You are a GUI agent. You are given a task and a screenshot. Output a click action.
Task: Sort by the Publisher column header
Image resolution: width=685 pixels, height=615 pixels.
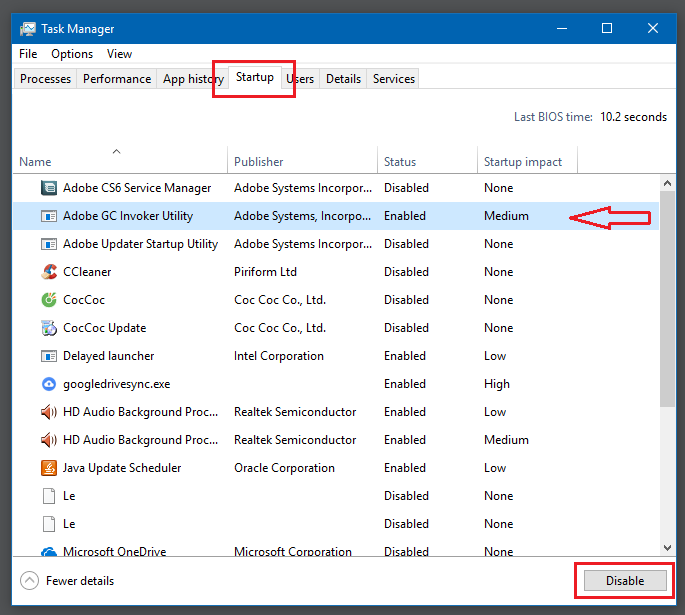click(x=302, y=159)
